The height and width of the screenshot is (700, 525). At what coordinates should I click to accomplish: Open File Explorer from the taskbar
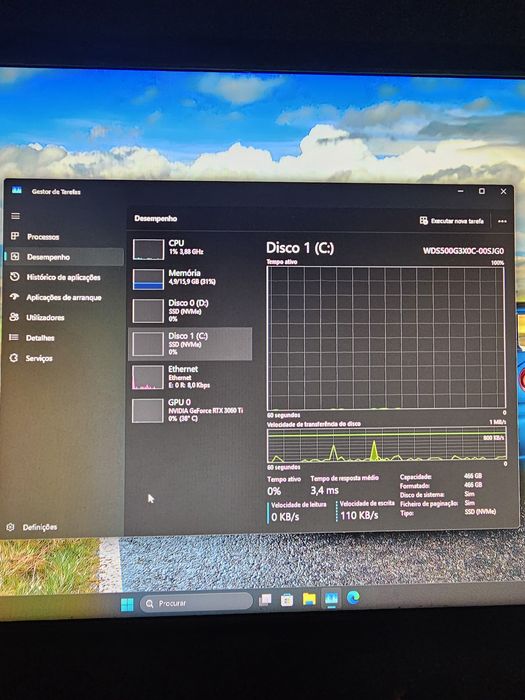click(x=309, y=599)
